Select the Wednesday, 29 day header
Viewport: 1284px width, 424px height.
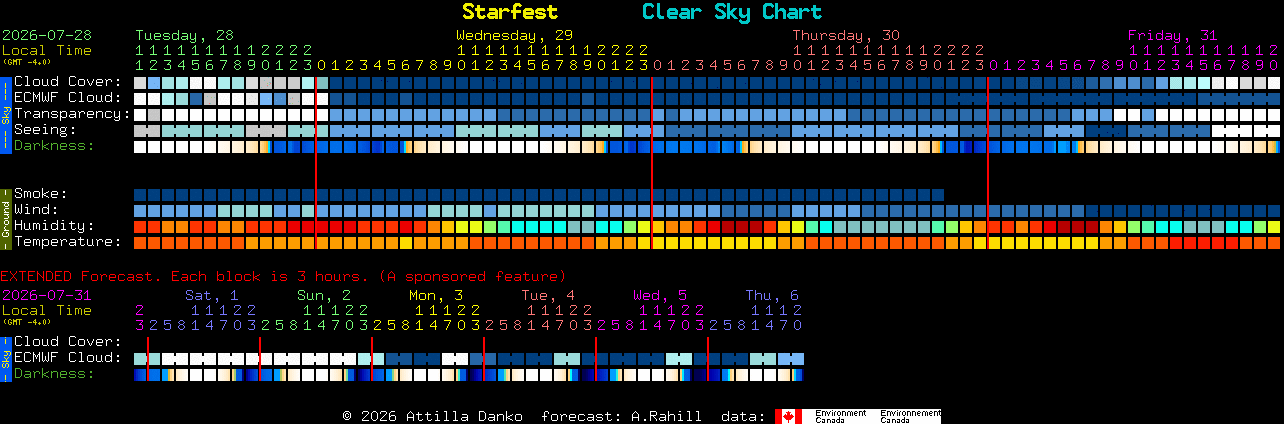[x=514, y=35]
